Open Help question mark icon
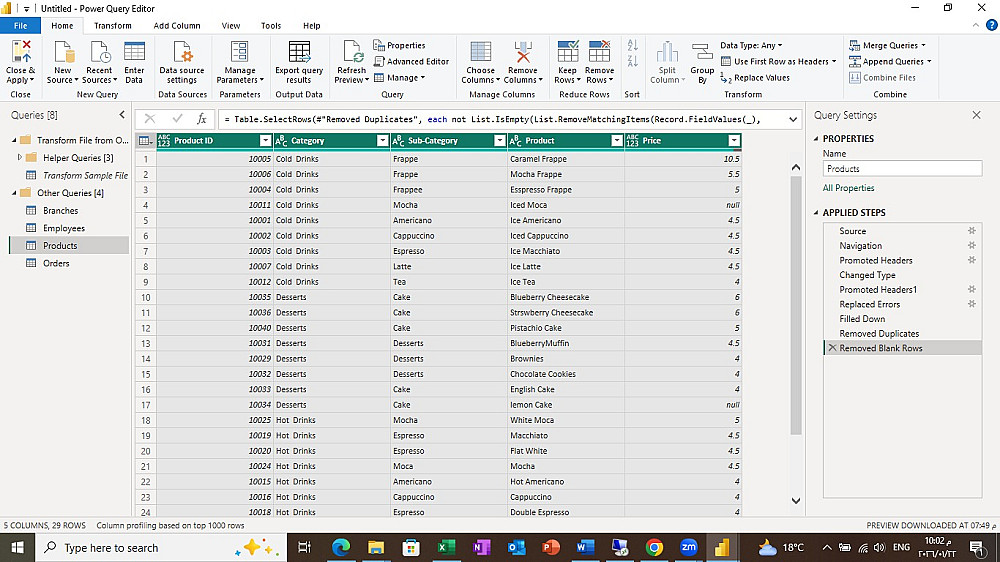Viewport: 1000px width, 562px height. click(x=991, y=26)
